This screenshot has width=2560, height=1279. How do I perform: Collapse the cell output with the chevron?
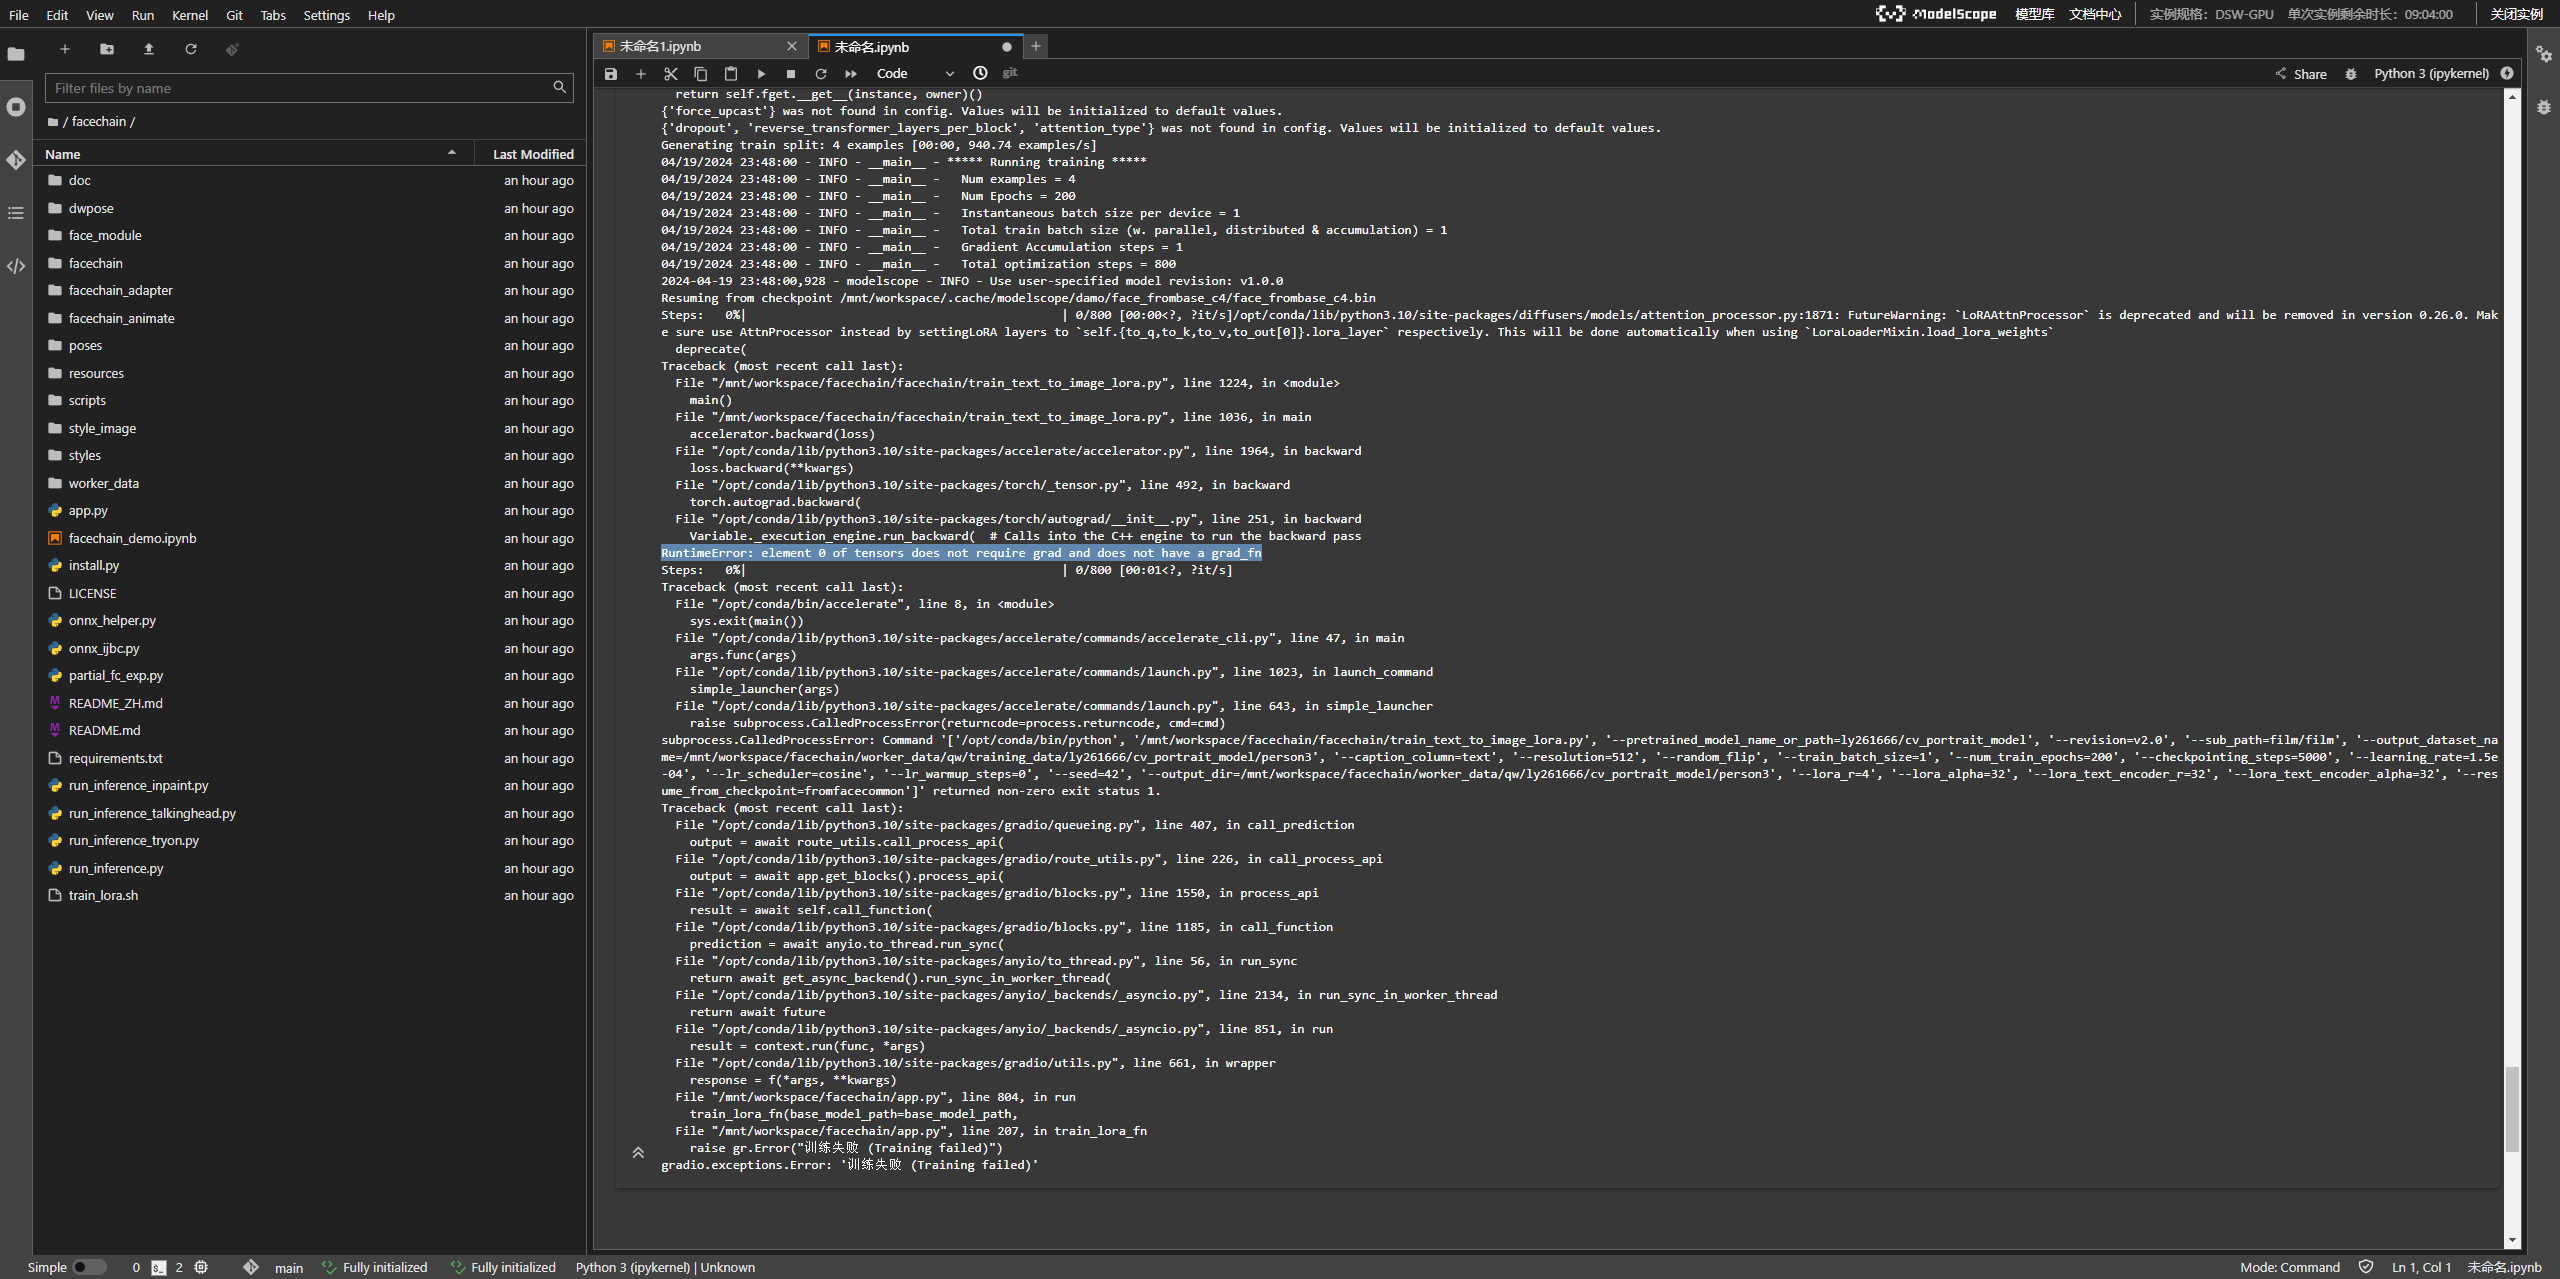point(638,1153)
